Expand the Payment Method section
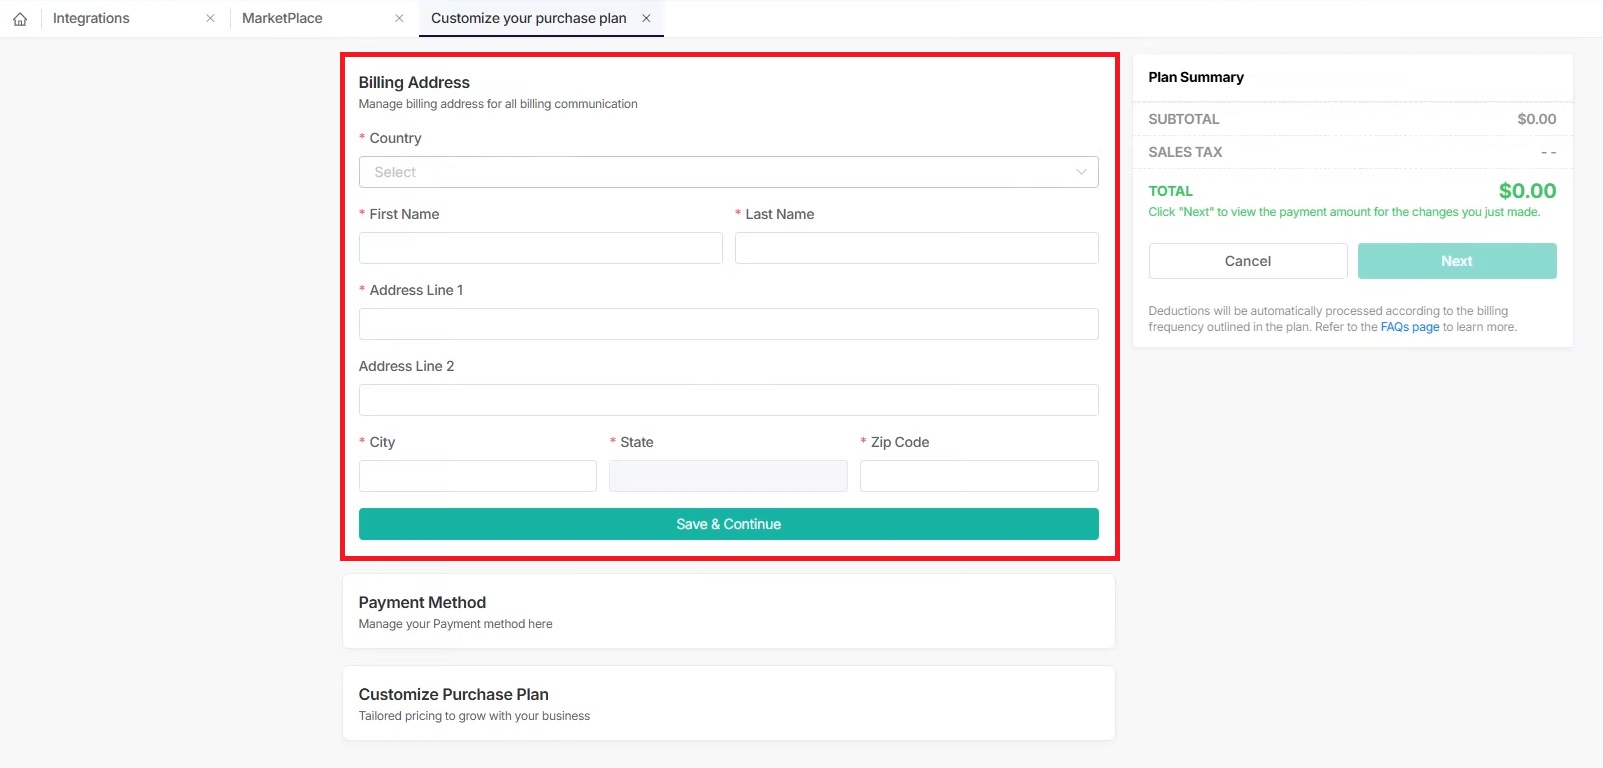The image size is (1603, 768). tap(728, 611)
